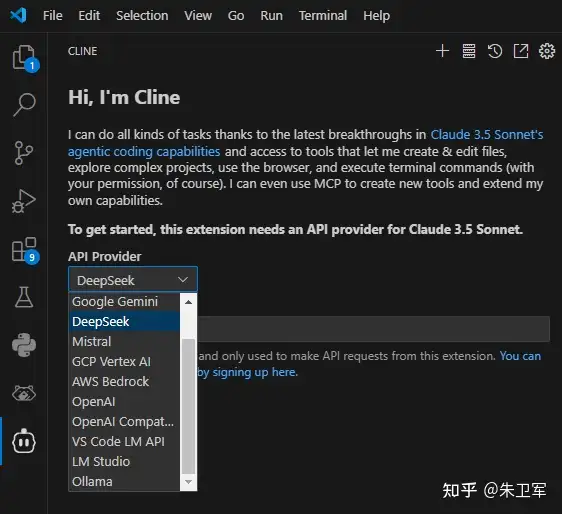
Task: Open the raccoon extension icon
Action: click(x=24, y=393)
